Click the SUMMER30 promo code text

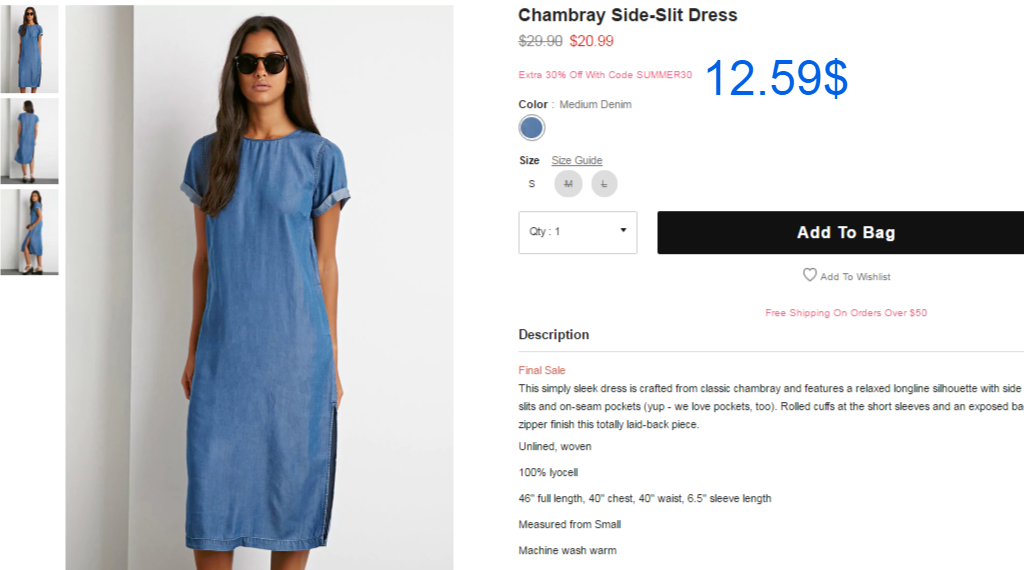tap(664, 75)
